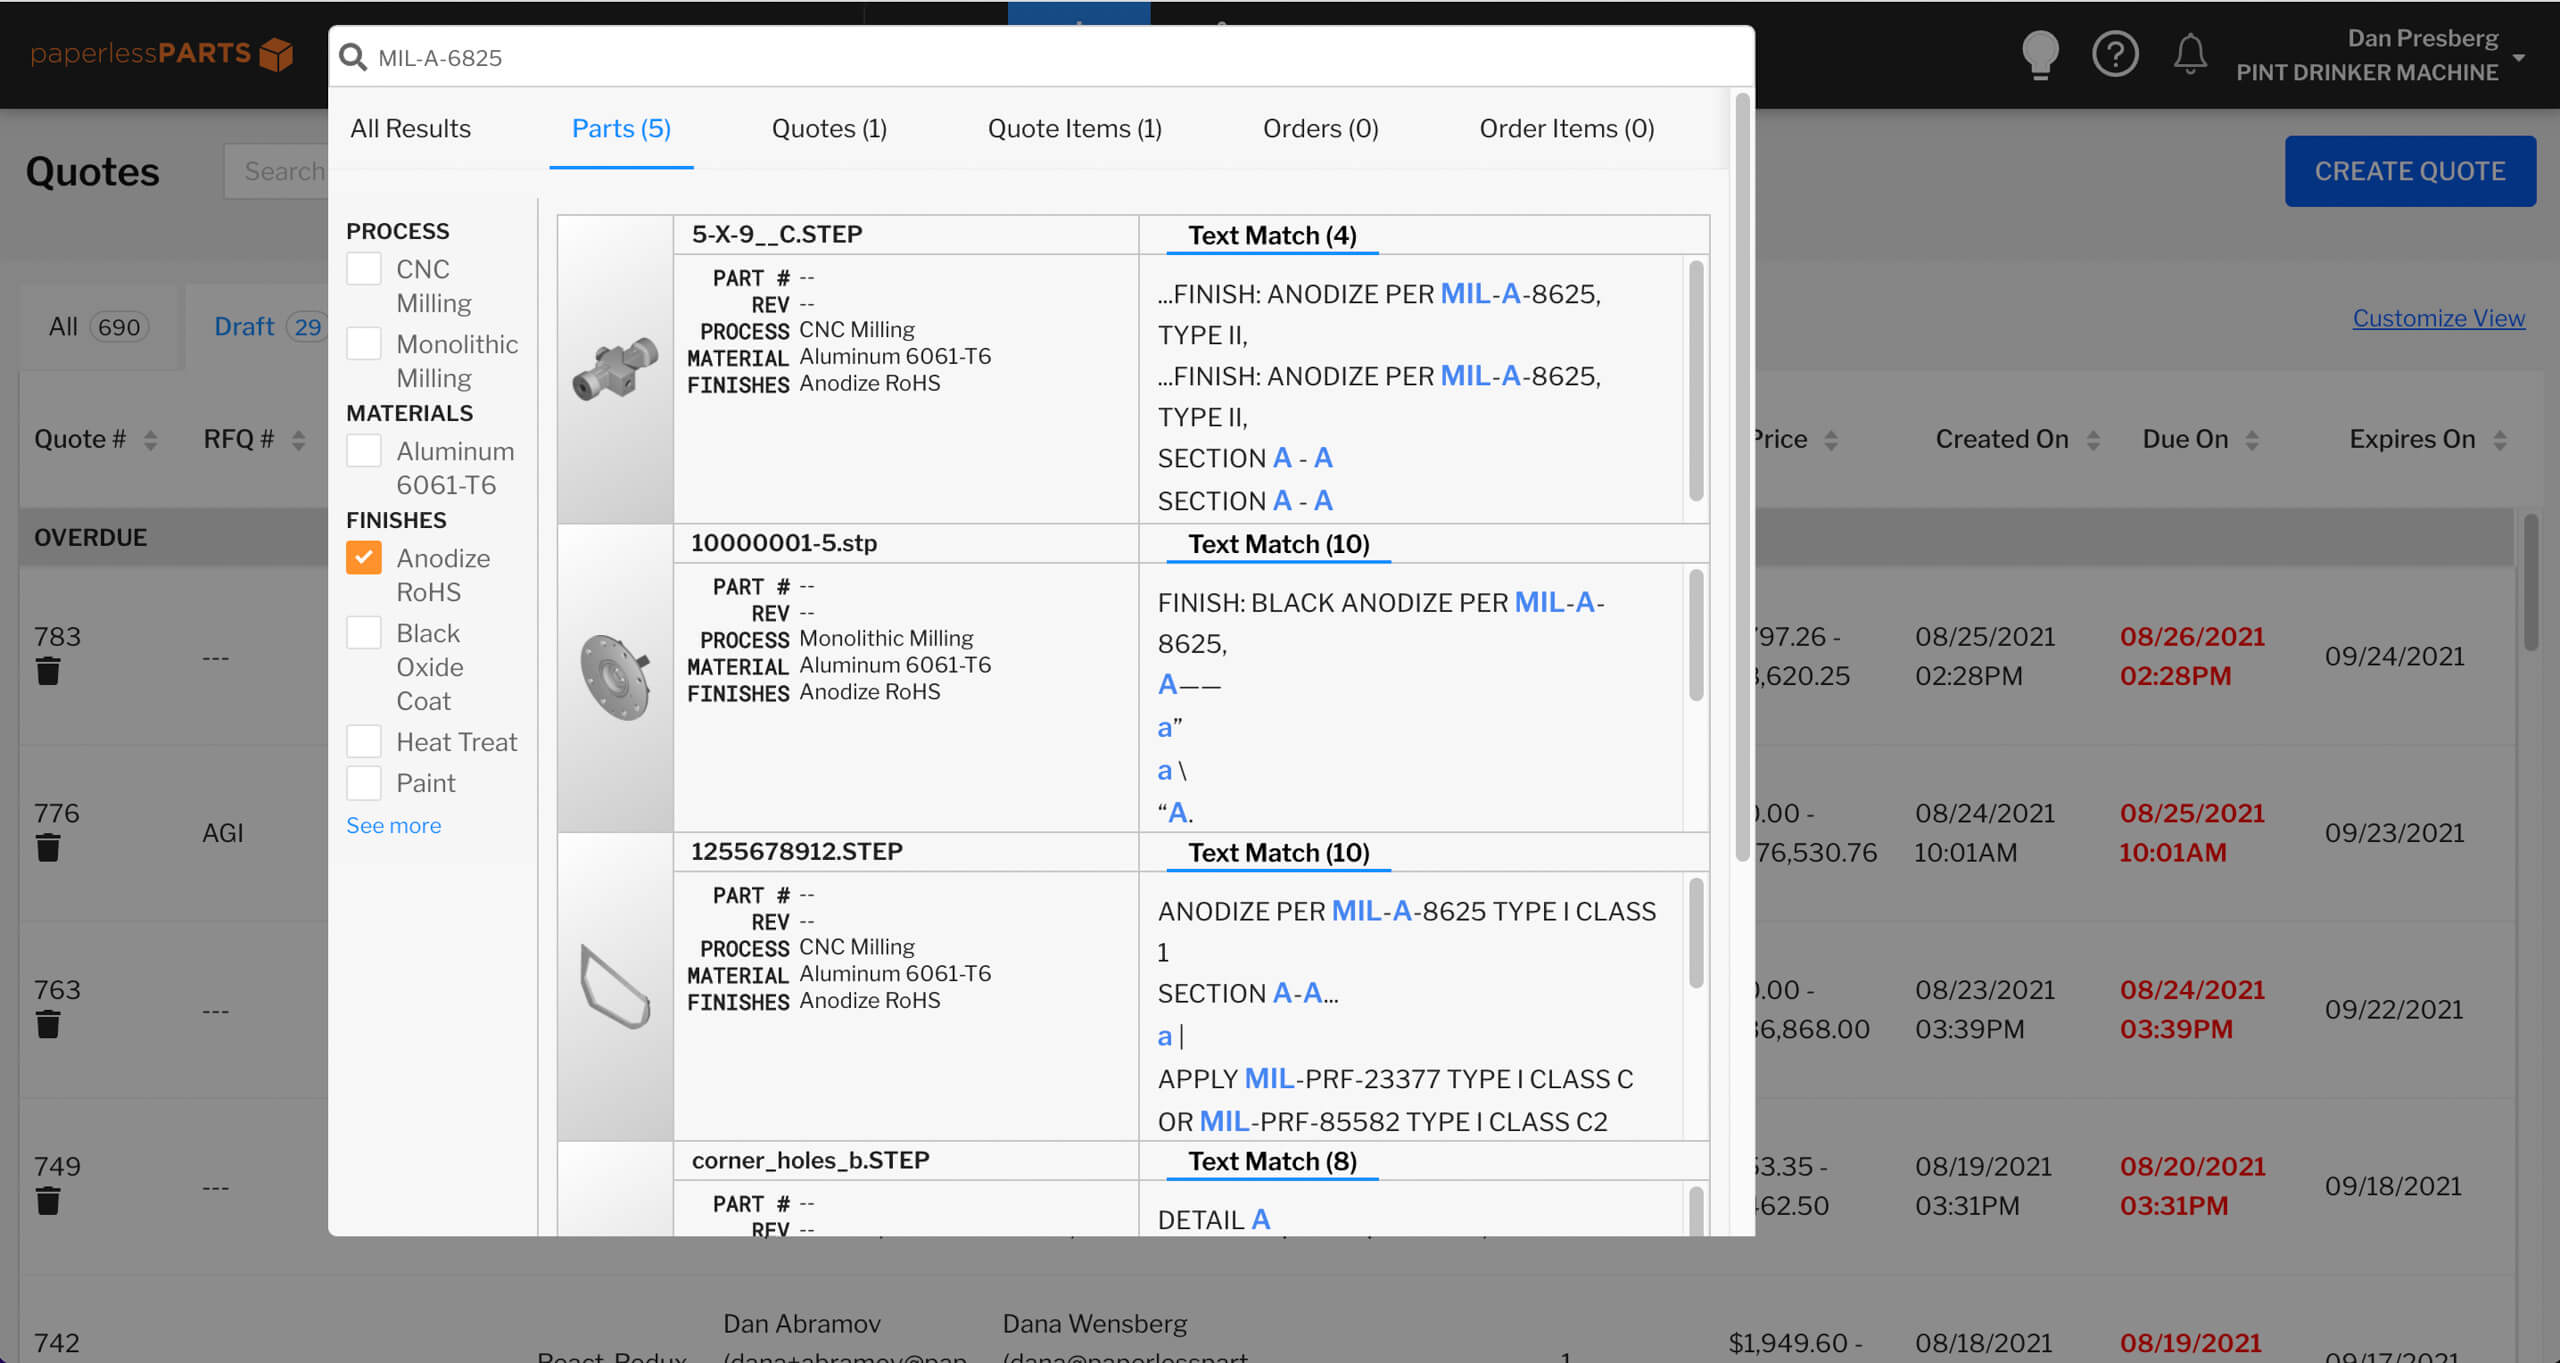Open part file 1255678912.STEP
Viewport: 2560px width, 1363px height.
point(797,852)
